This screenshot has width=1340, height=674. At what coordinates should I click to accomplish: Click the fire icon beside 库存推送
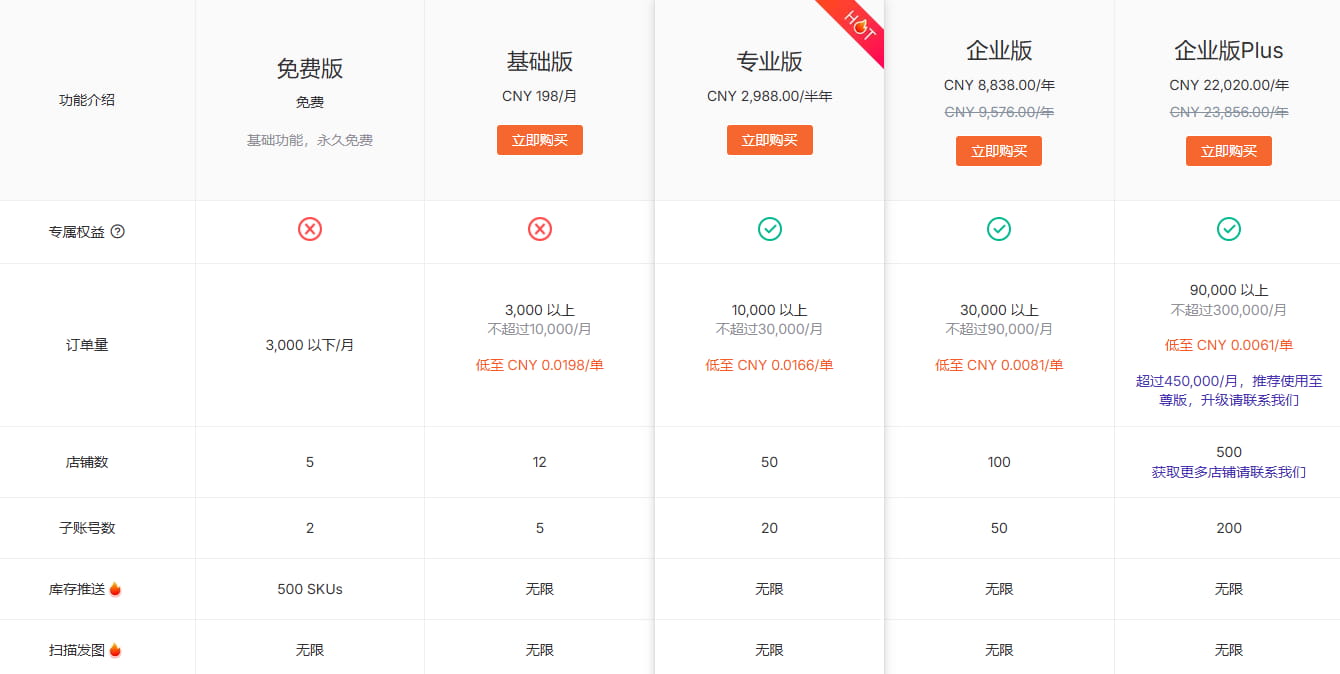point(116,589)
